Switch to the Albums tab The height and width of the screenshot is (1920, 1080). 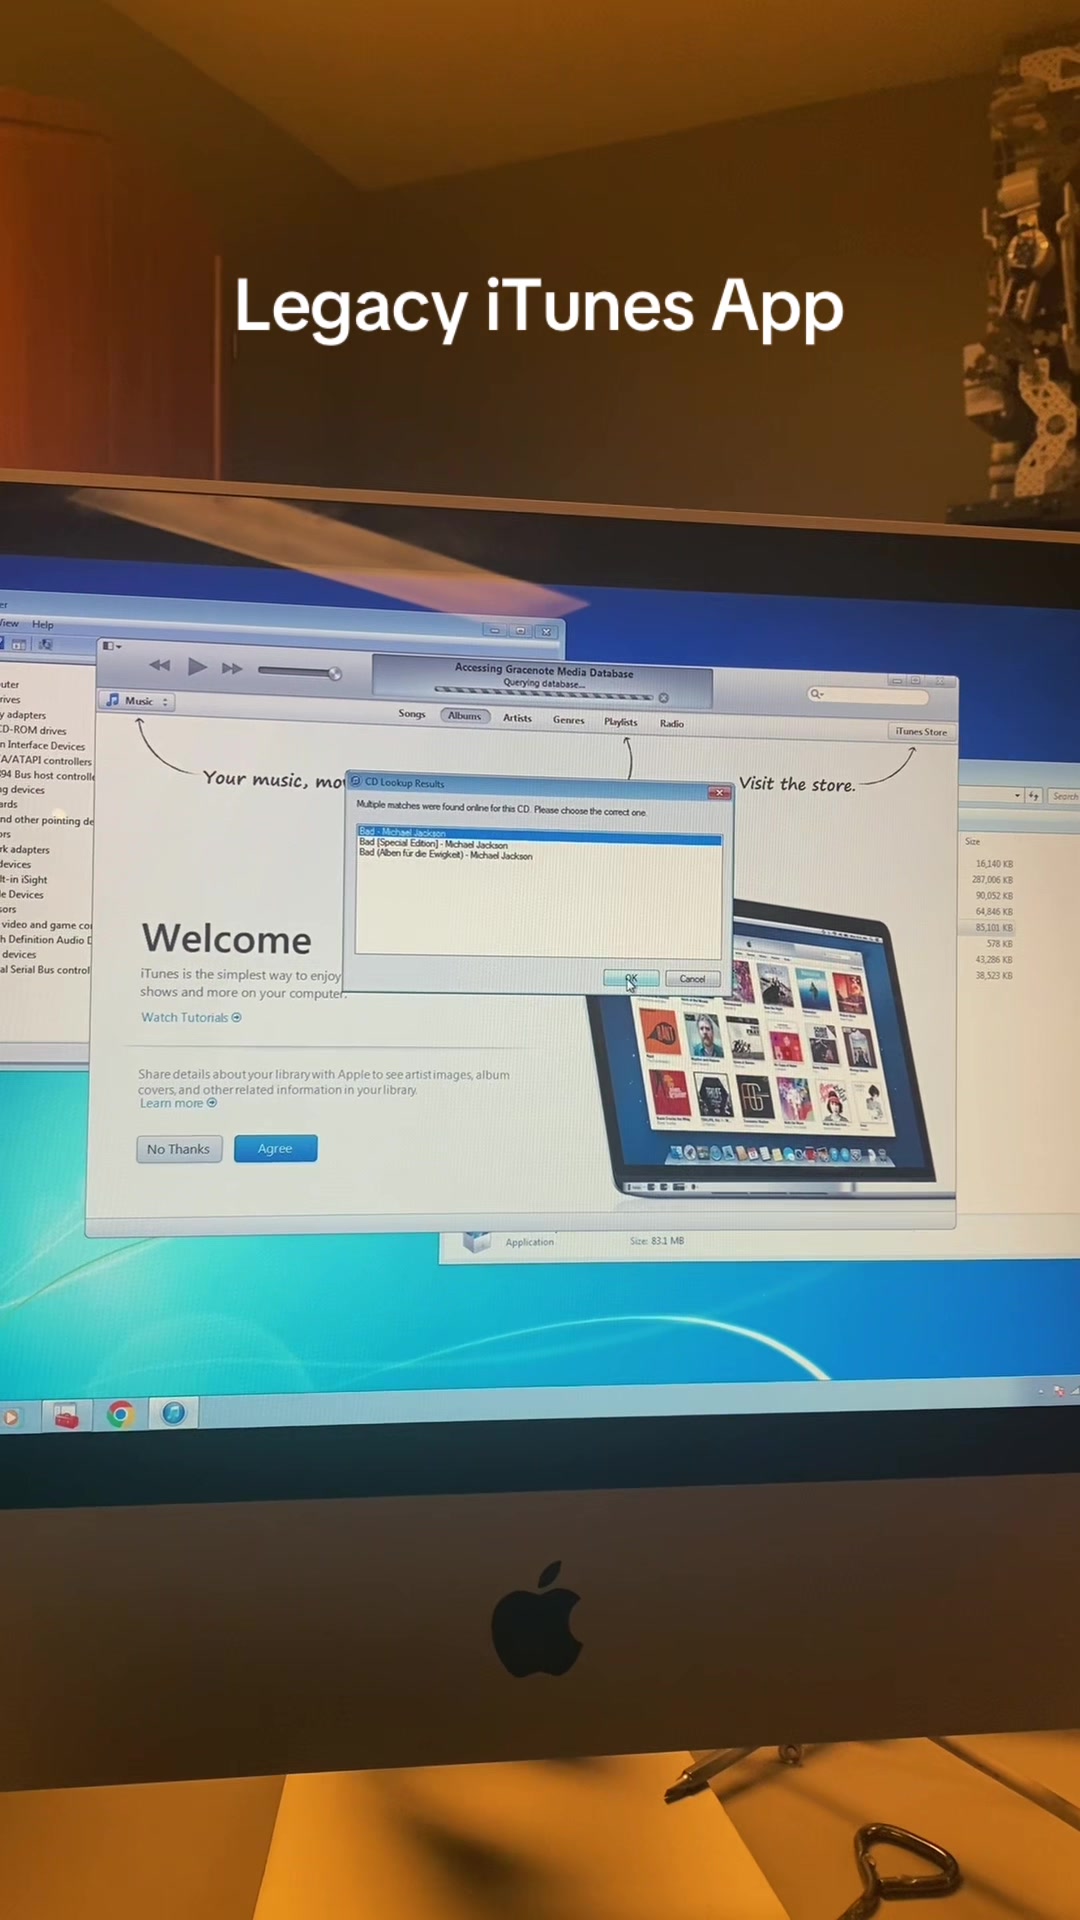[x=464, y=715]
